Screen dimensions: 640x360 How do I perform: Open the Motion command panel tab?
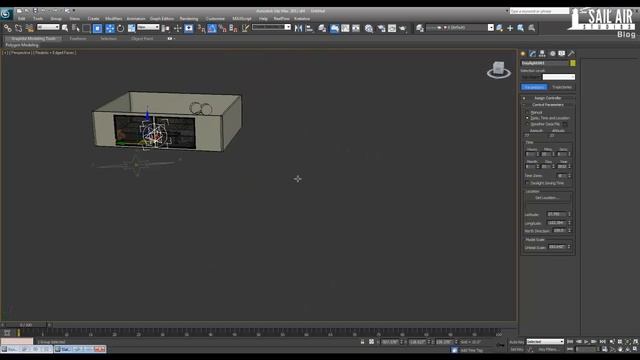click(552, 53)
